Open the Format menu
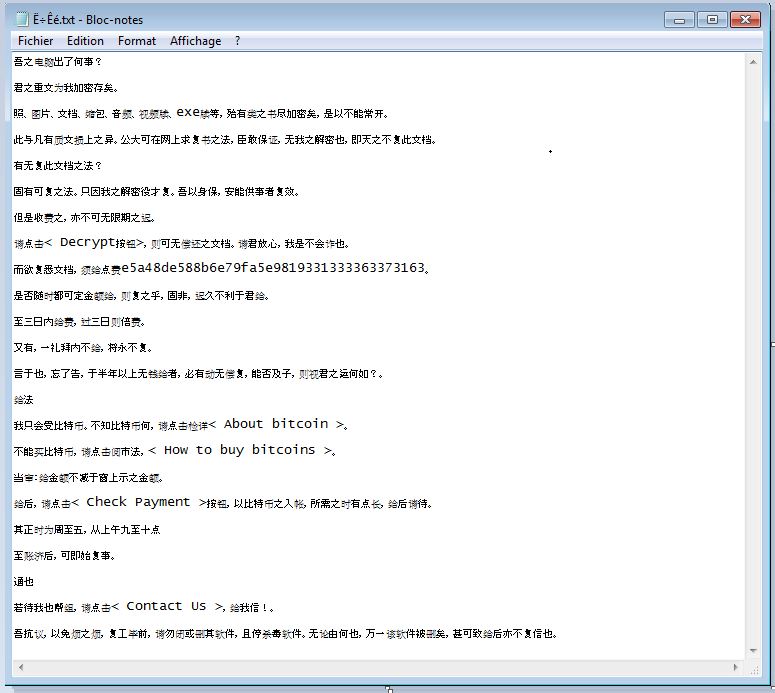The width and height of the screenshot is (775, 693). pos(137,41)
